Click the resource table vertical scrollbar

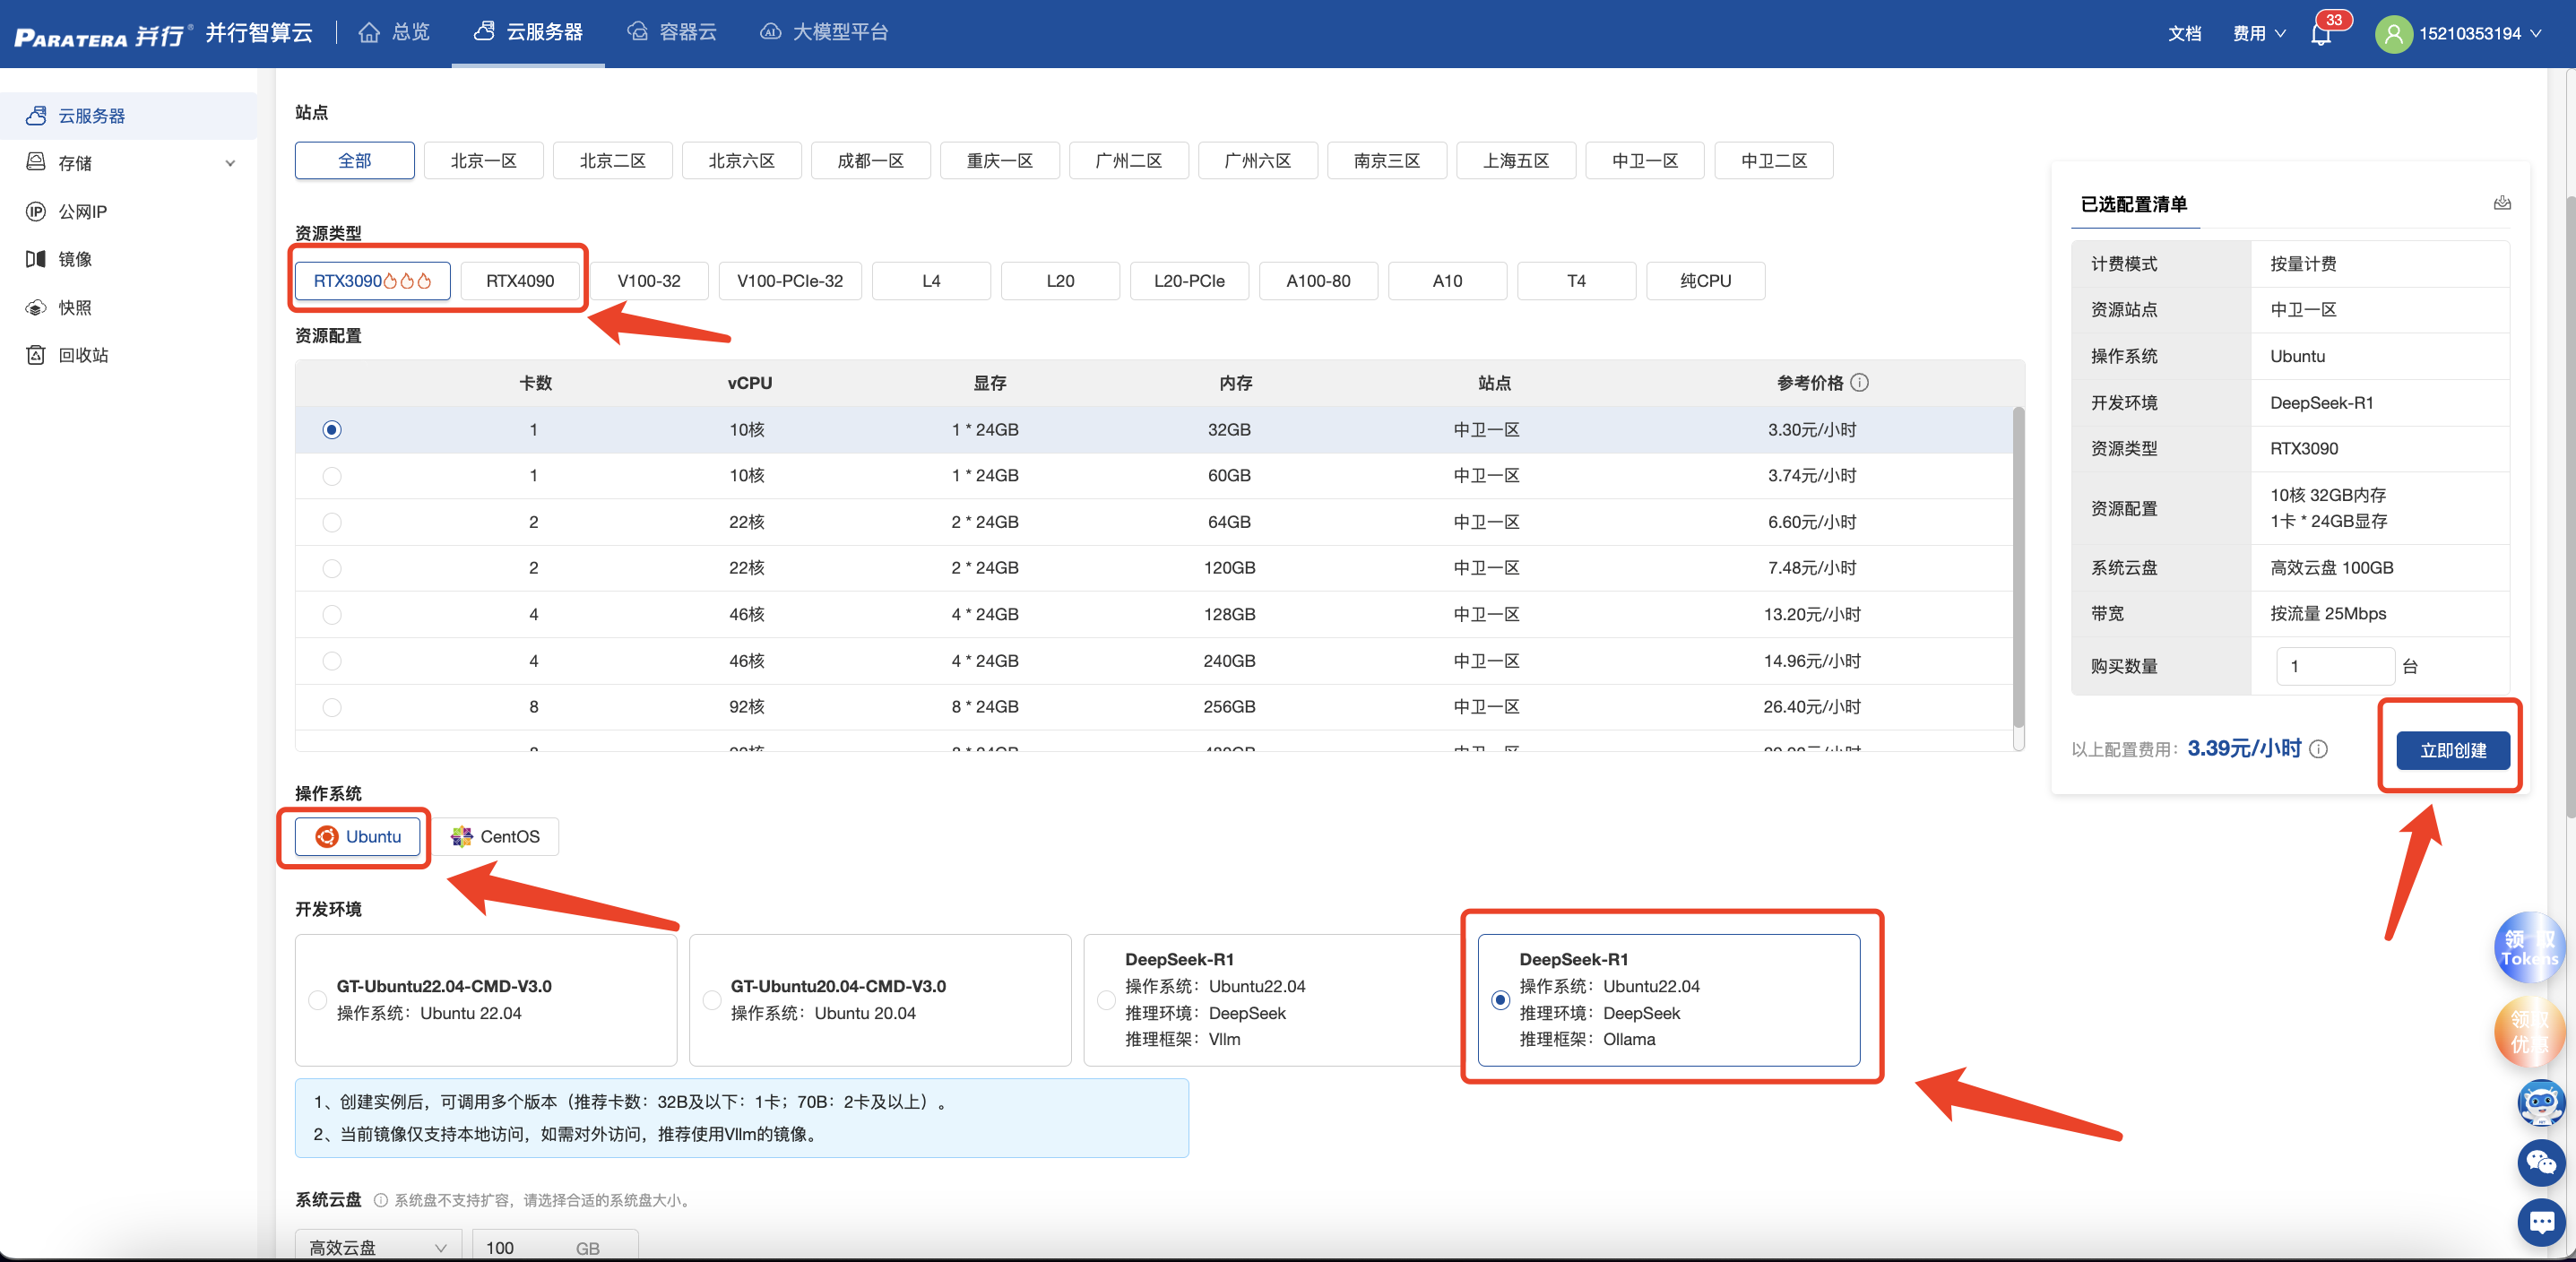[2018, 568]
